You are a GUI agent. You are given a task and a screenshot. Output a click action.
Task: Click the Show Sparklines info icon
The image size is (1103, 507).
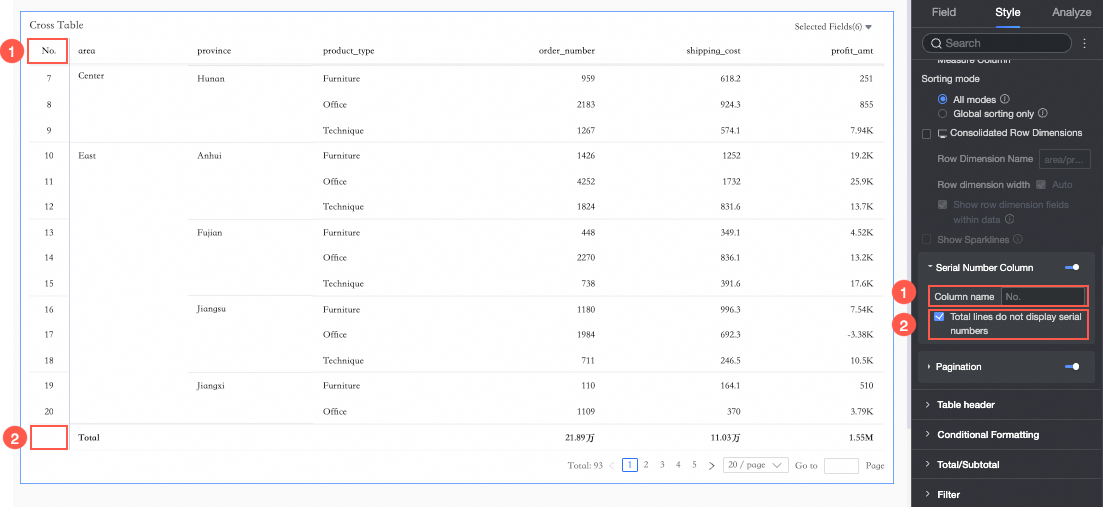coord(1020,240)
